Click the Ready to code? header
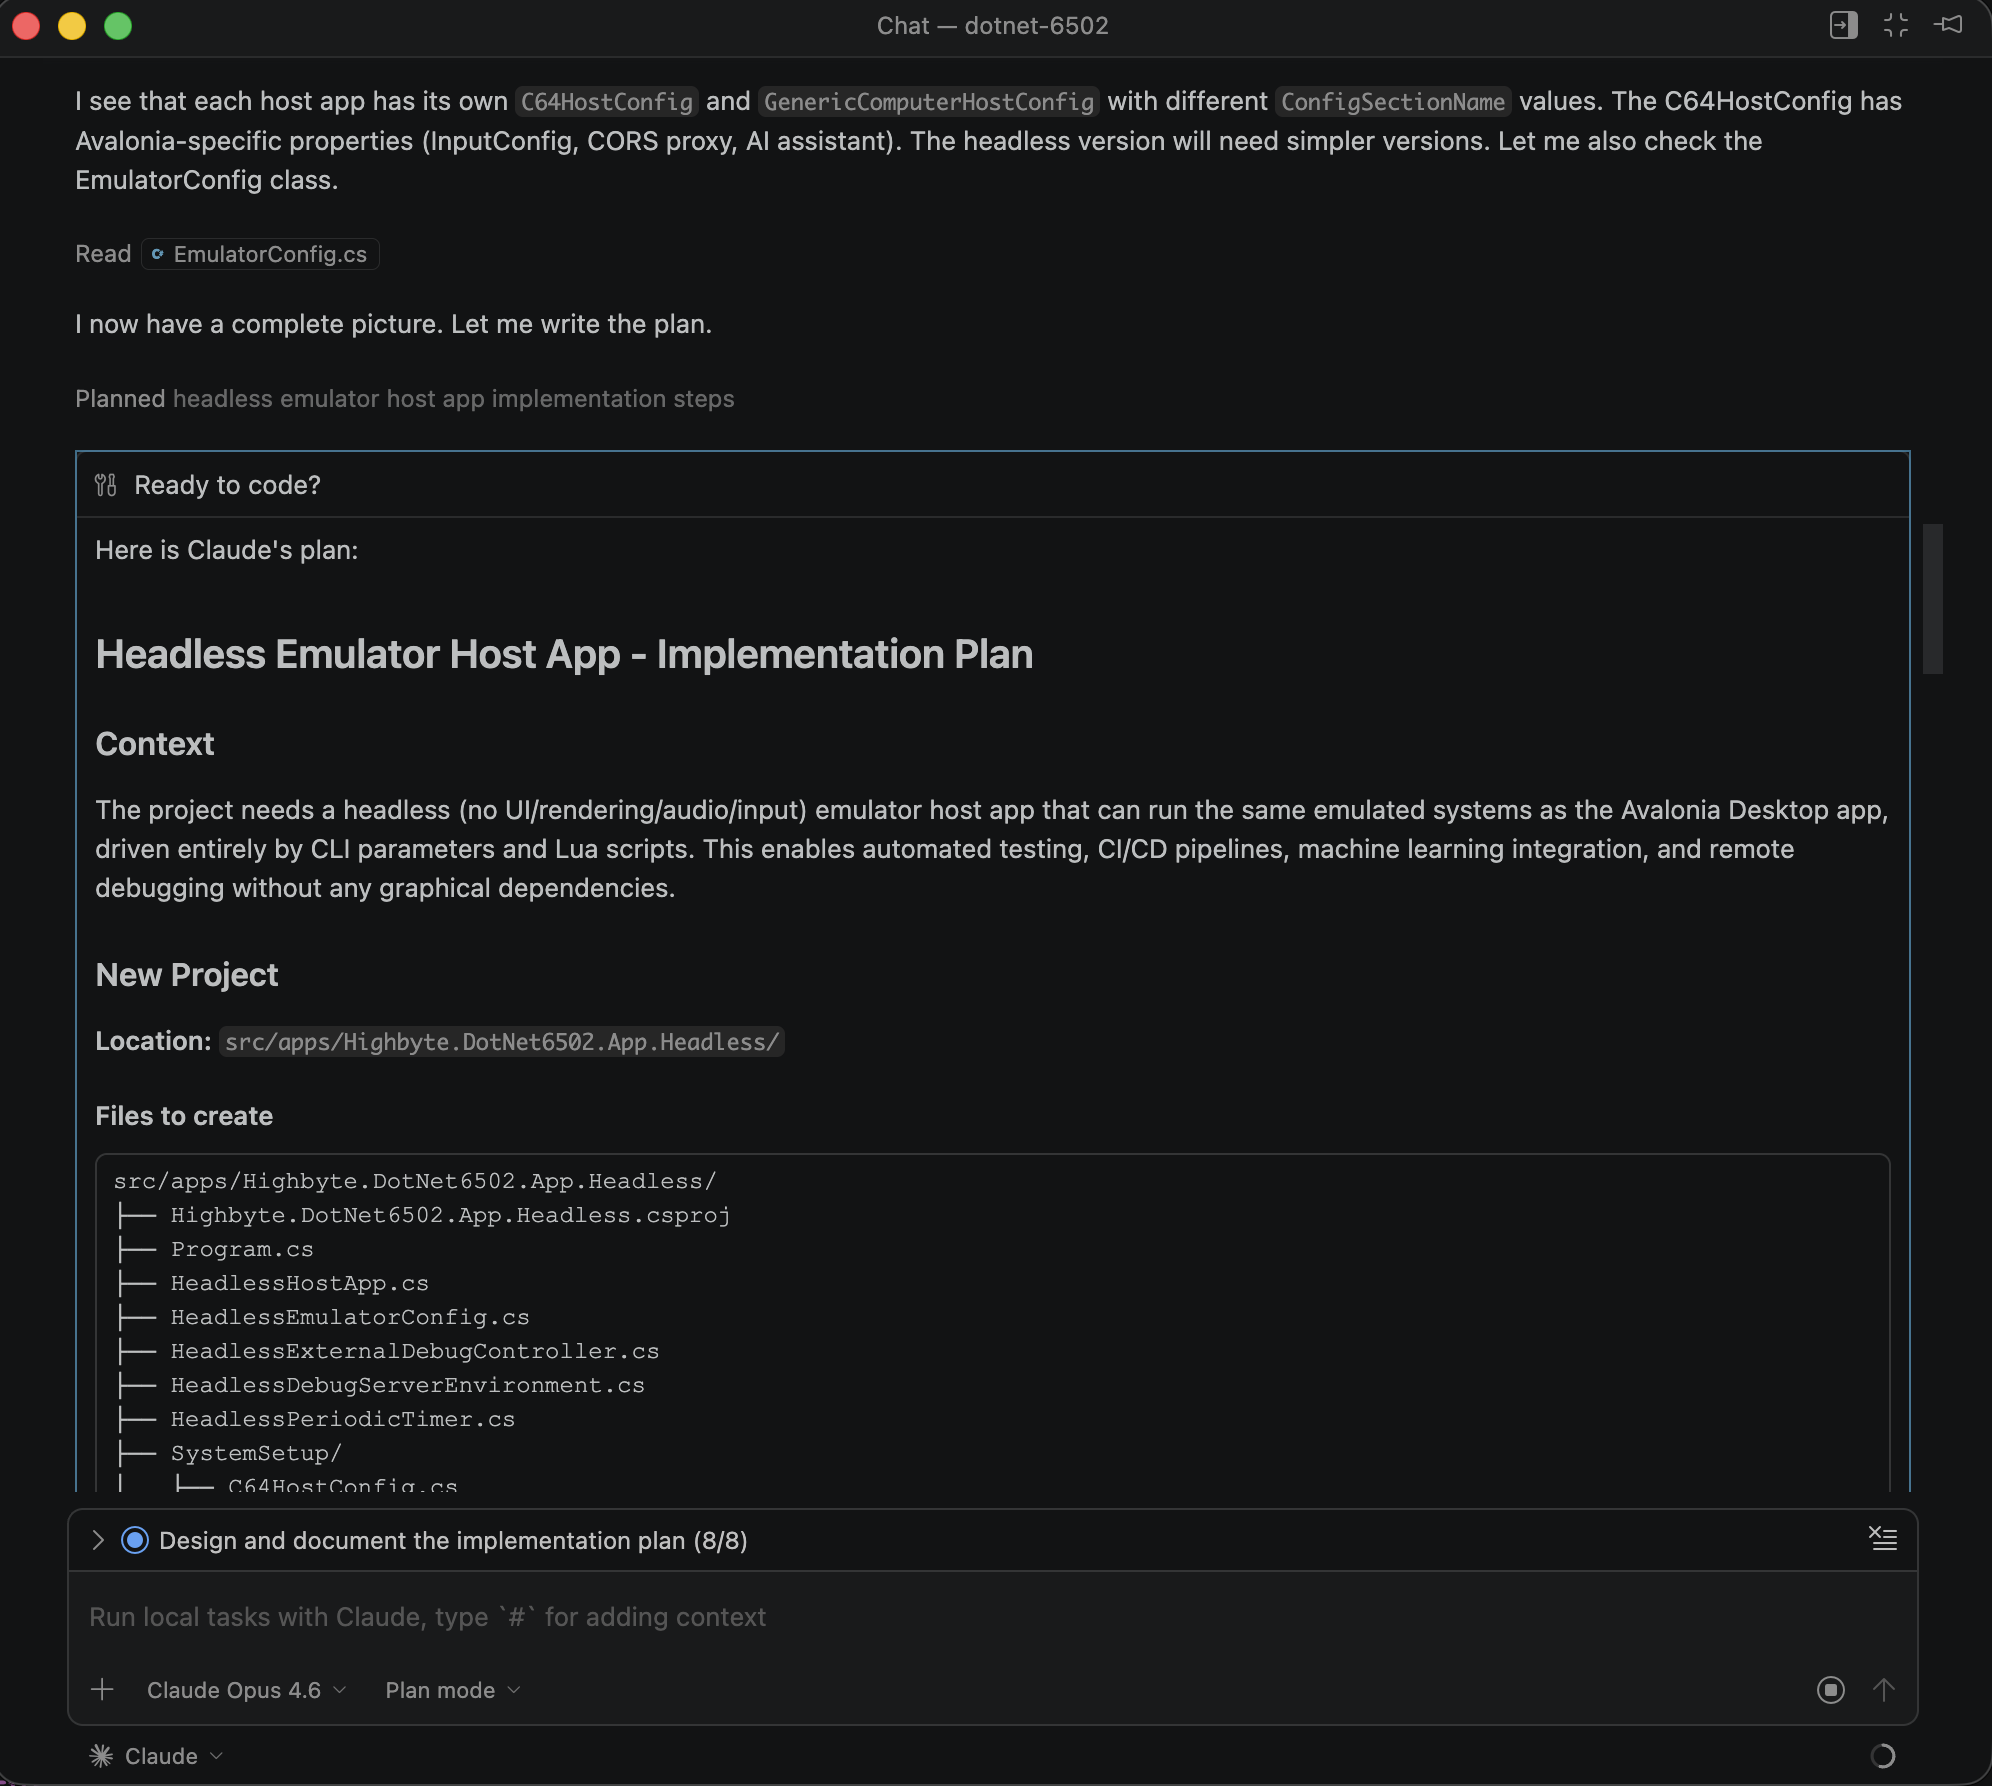The image size is (1992, 1786). [227, 485]
